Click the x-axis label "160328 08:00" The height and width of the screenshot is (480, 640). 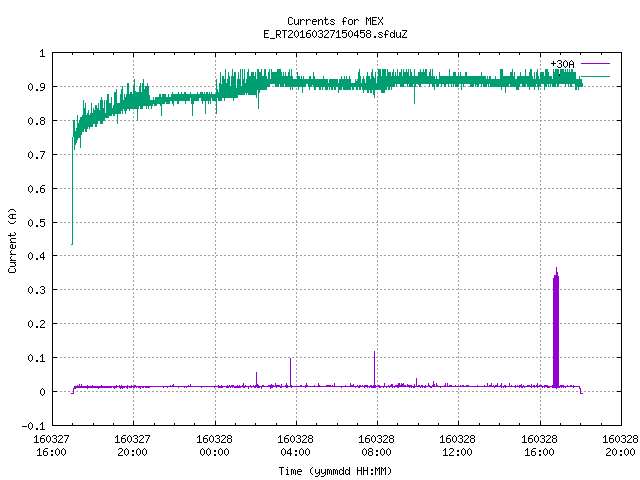coord(376,445)
